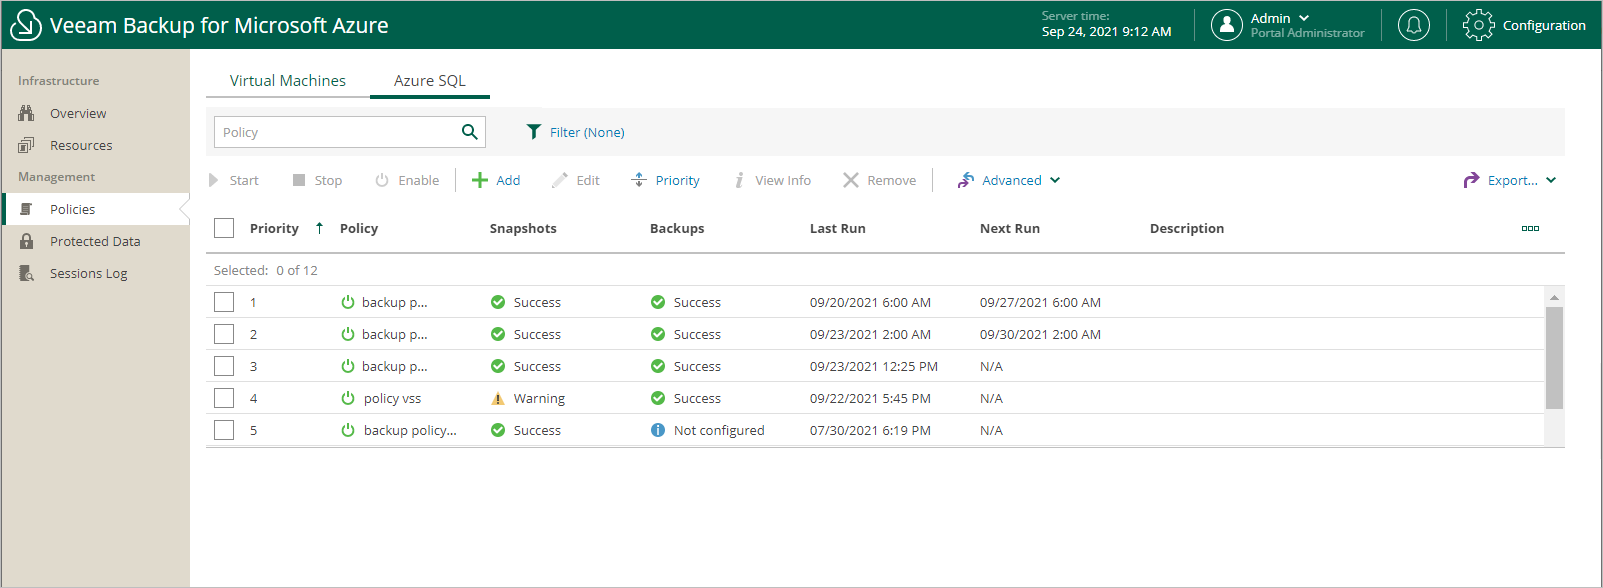
Task: Open Sessions Log in the sidebar
Action: pos(89,273)
